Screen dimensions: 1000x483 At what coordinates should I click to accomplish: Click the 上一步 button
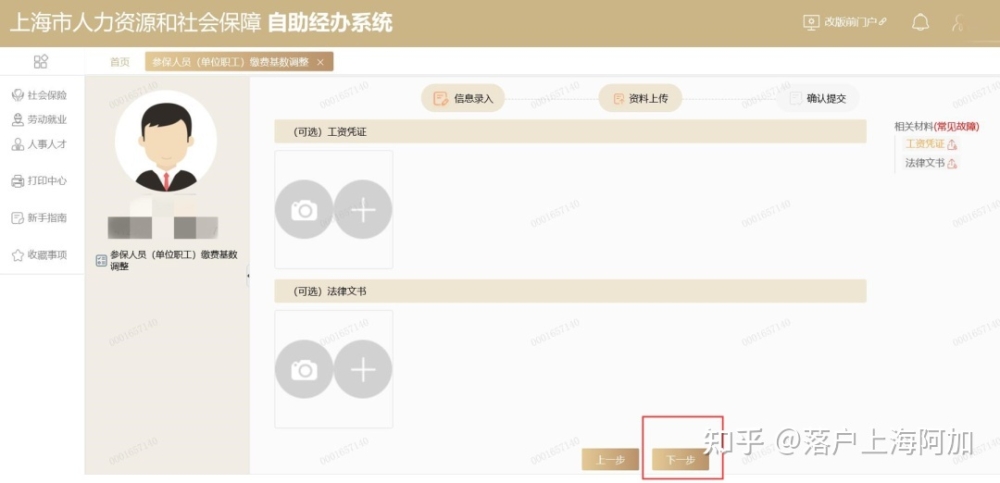coord(610,459)
